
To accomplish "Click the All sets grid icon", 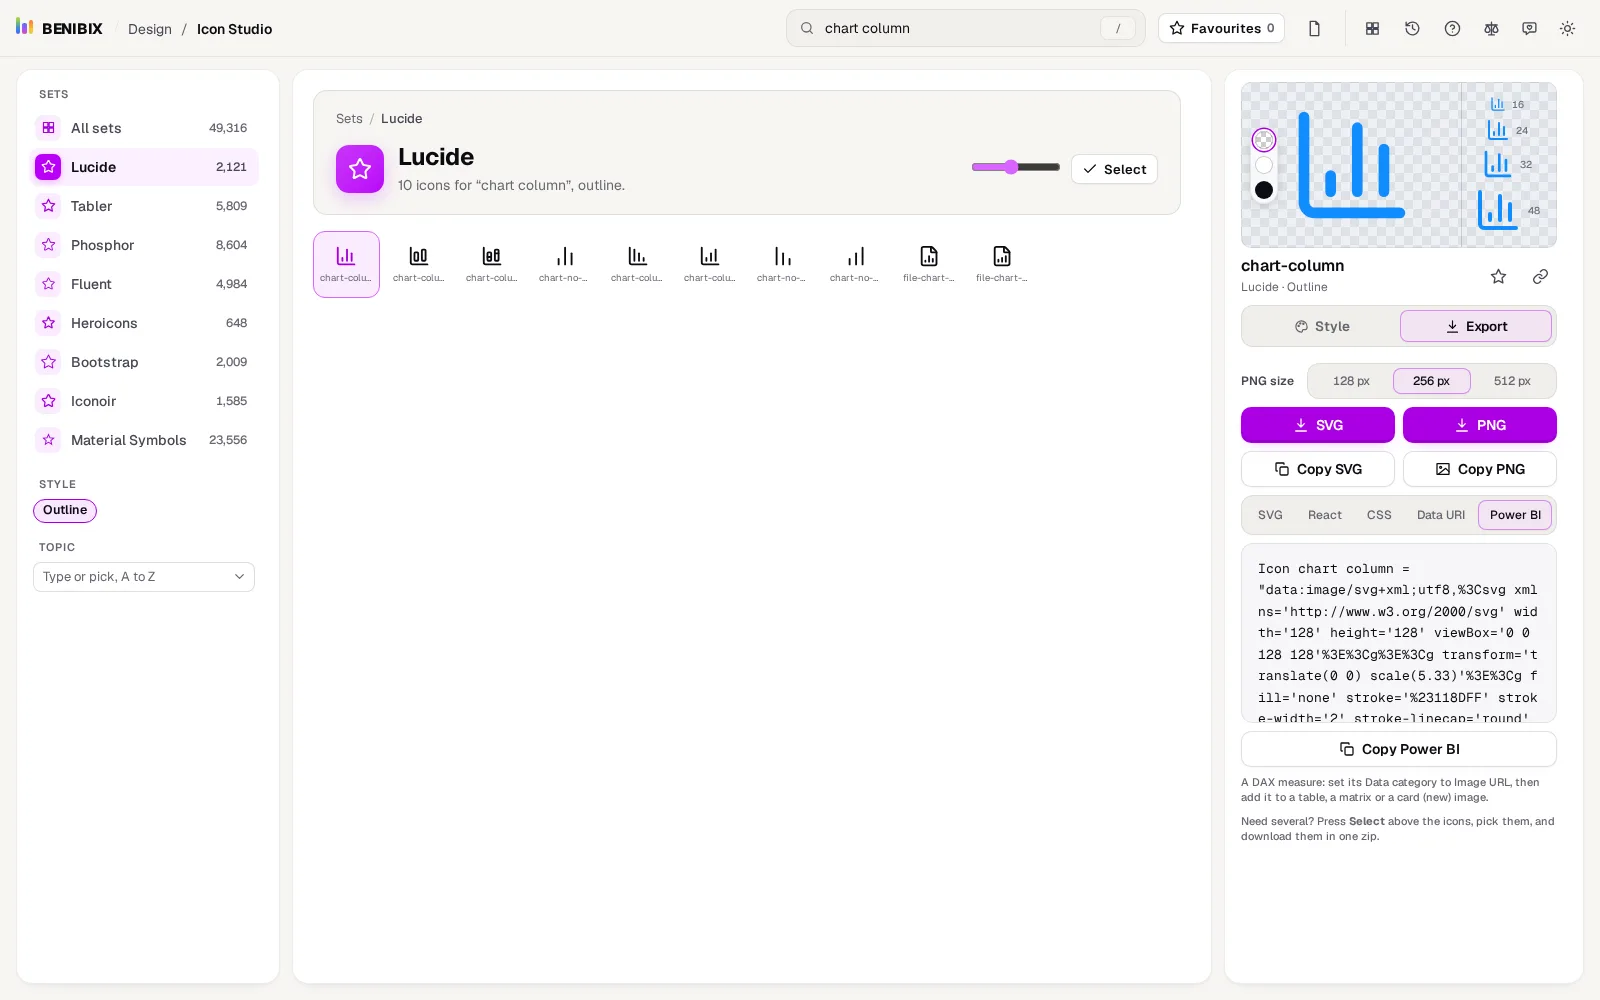I will [48, 128].
